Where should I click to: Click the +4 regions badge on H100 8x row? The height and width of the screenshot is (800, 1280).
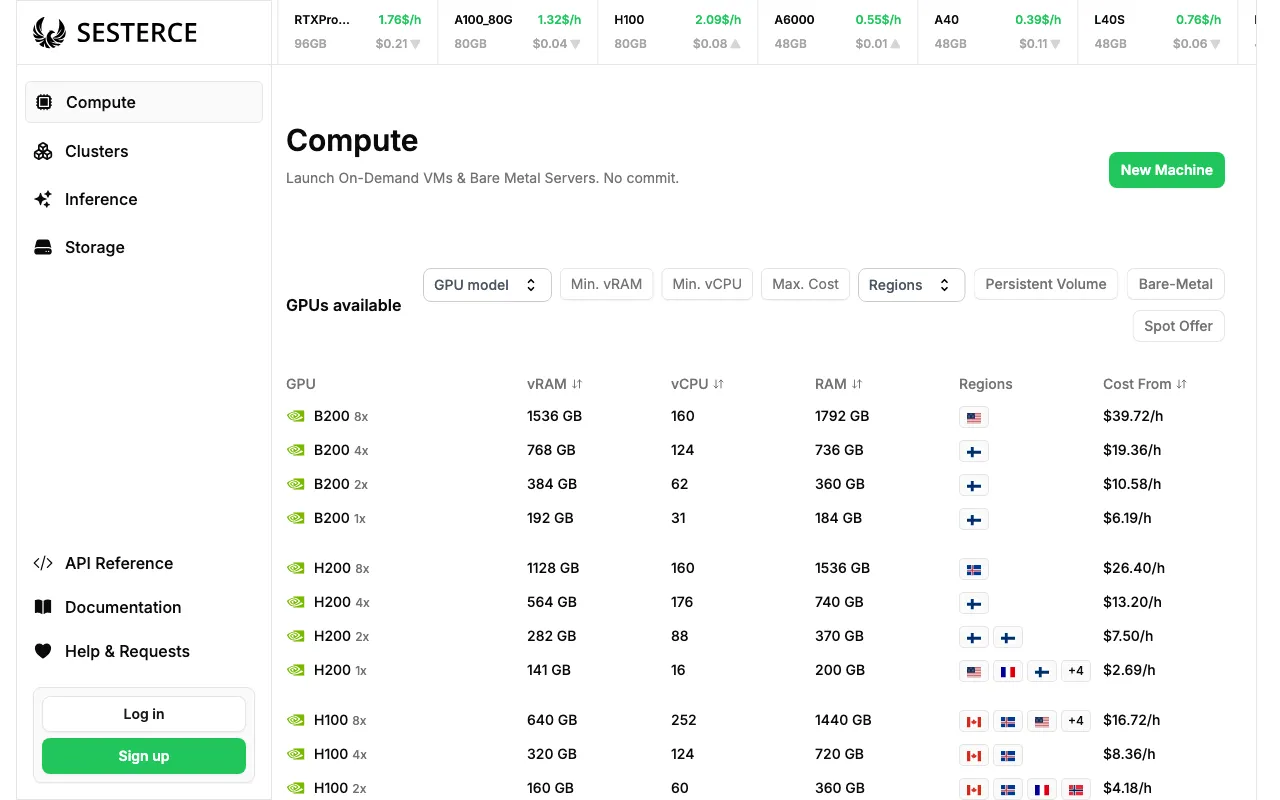(1076, 721)
